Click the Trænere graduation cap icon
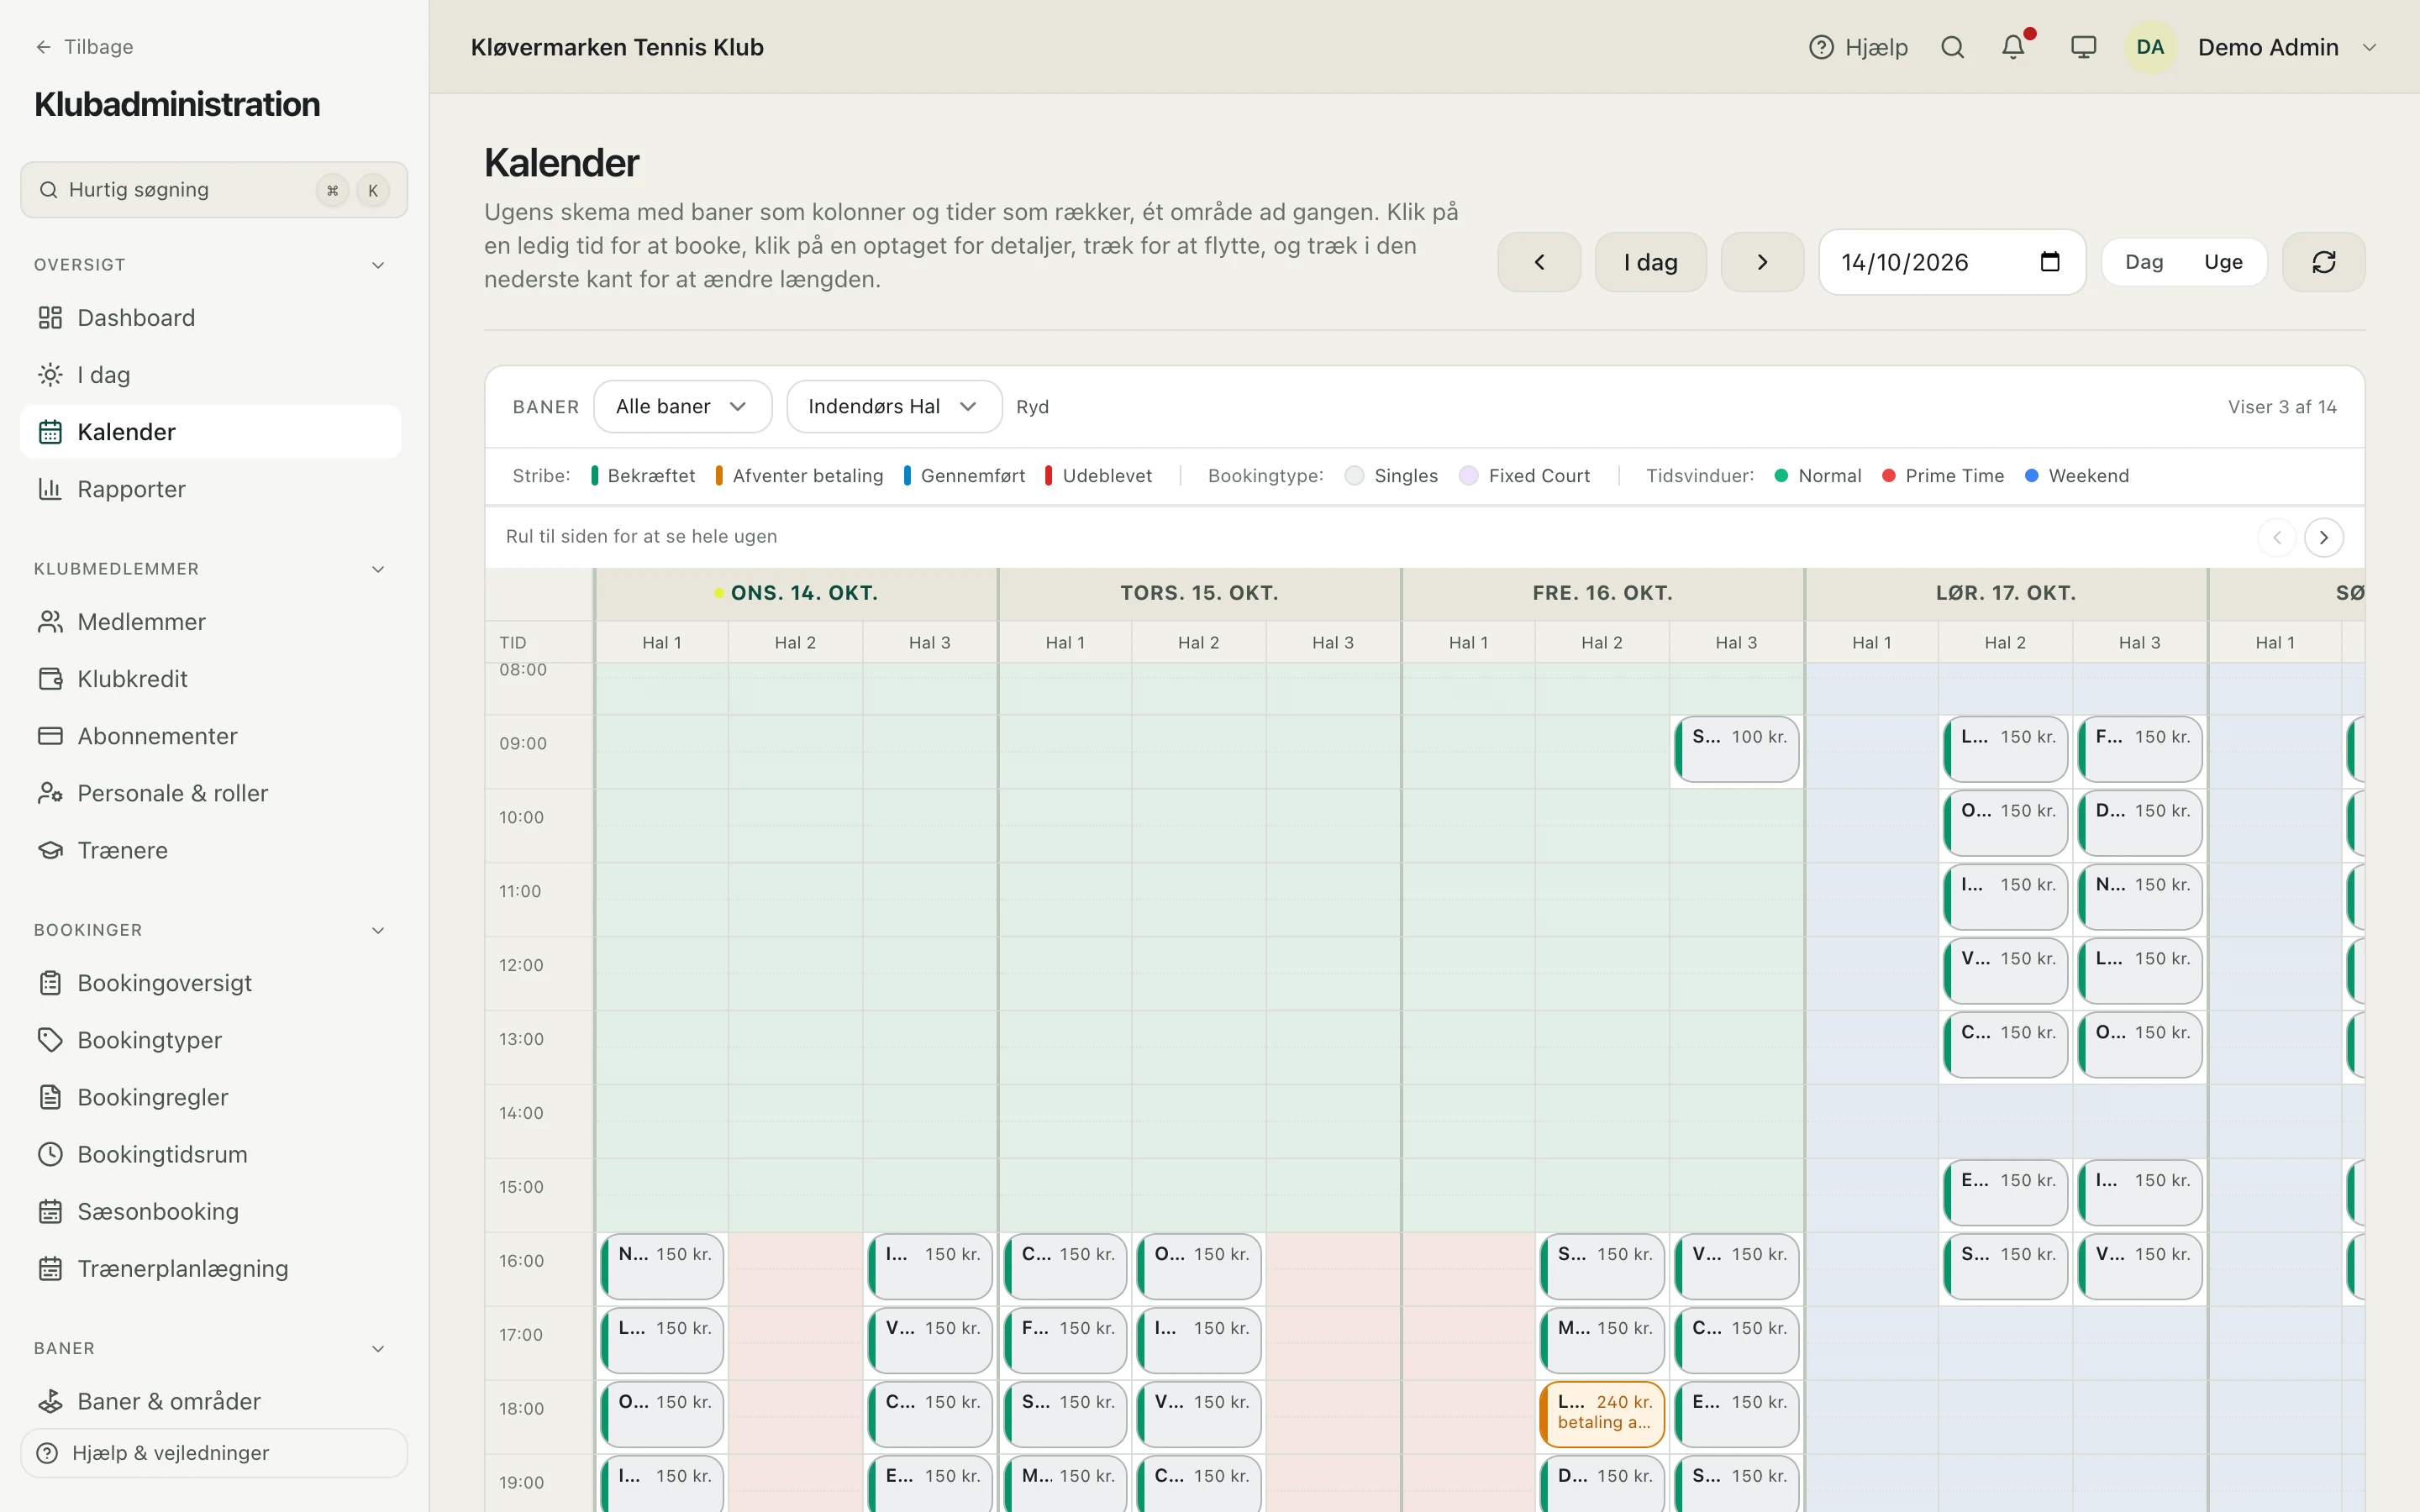 coord(50,850)
